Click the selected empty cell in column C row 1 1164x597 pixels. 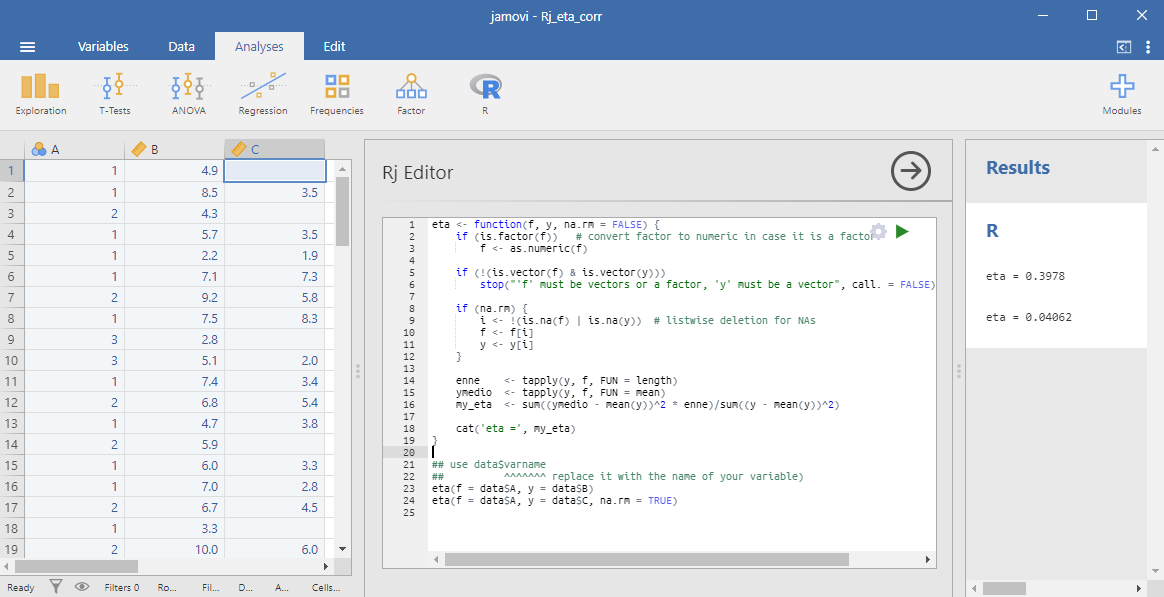275,171
